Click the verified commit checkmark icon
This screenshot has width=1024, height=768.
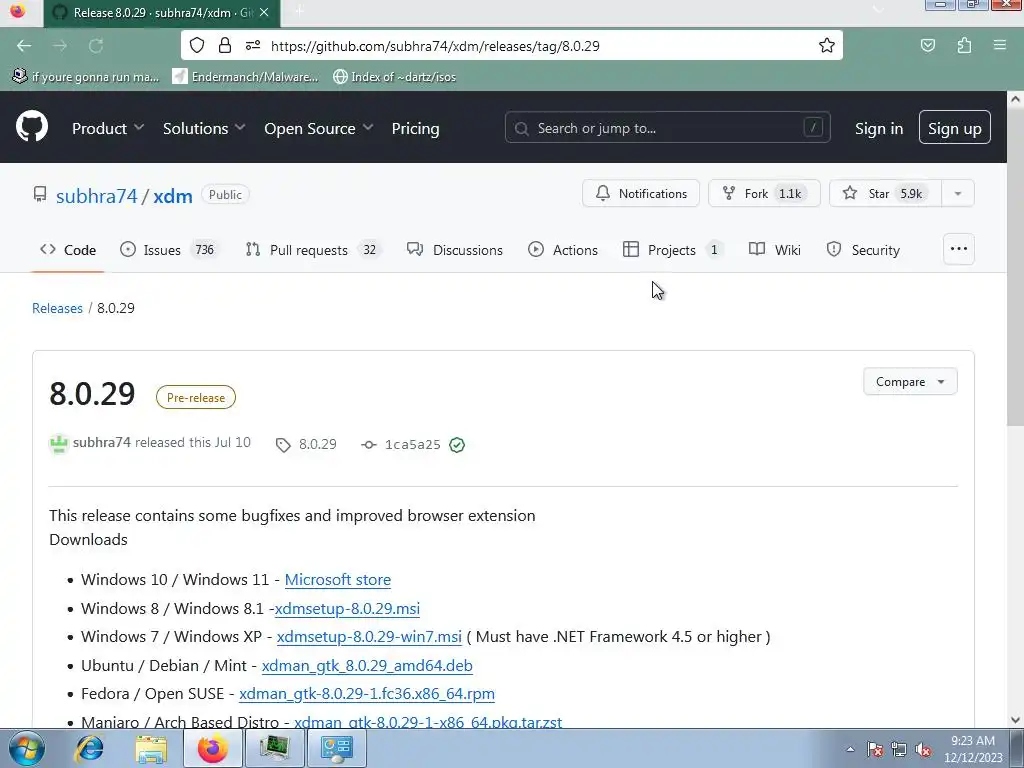[457, 445]
